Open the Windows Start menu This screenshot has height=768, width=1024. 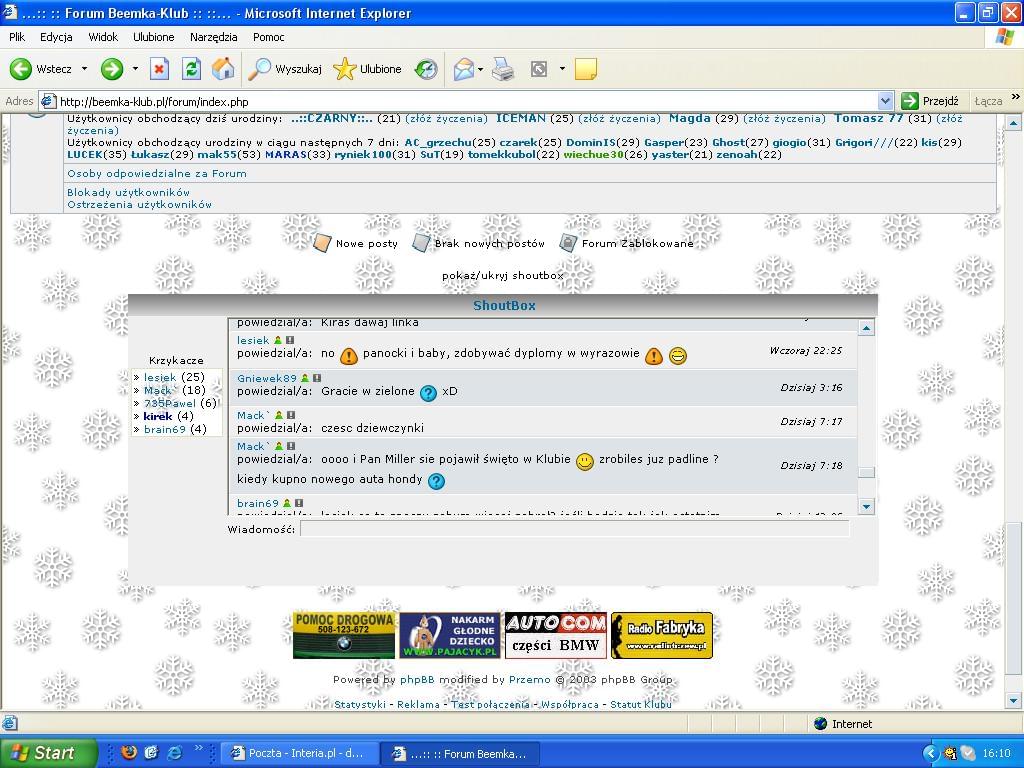48,753
